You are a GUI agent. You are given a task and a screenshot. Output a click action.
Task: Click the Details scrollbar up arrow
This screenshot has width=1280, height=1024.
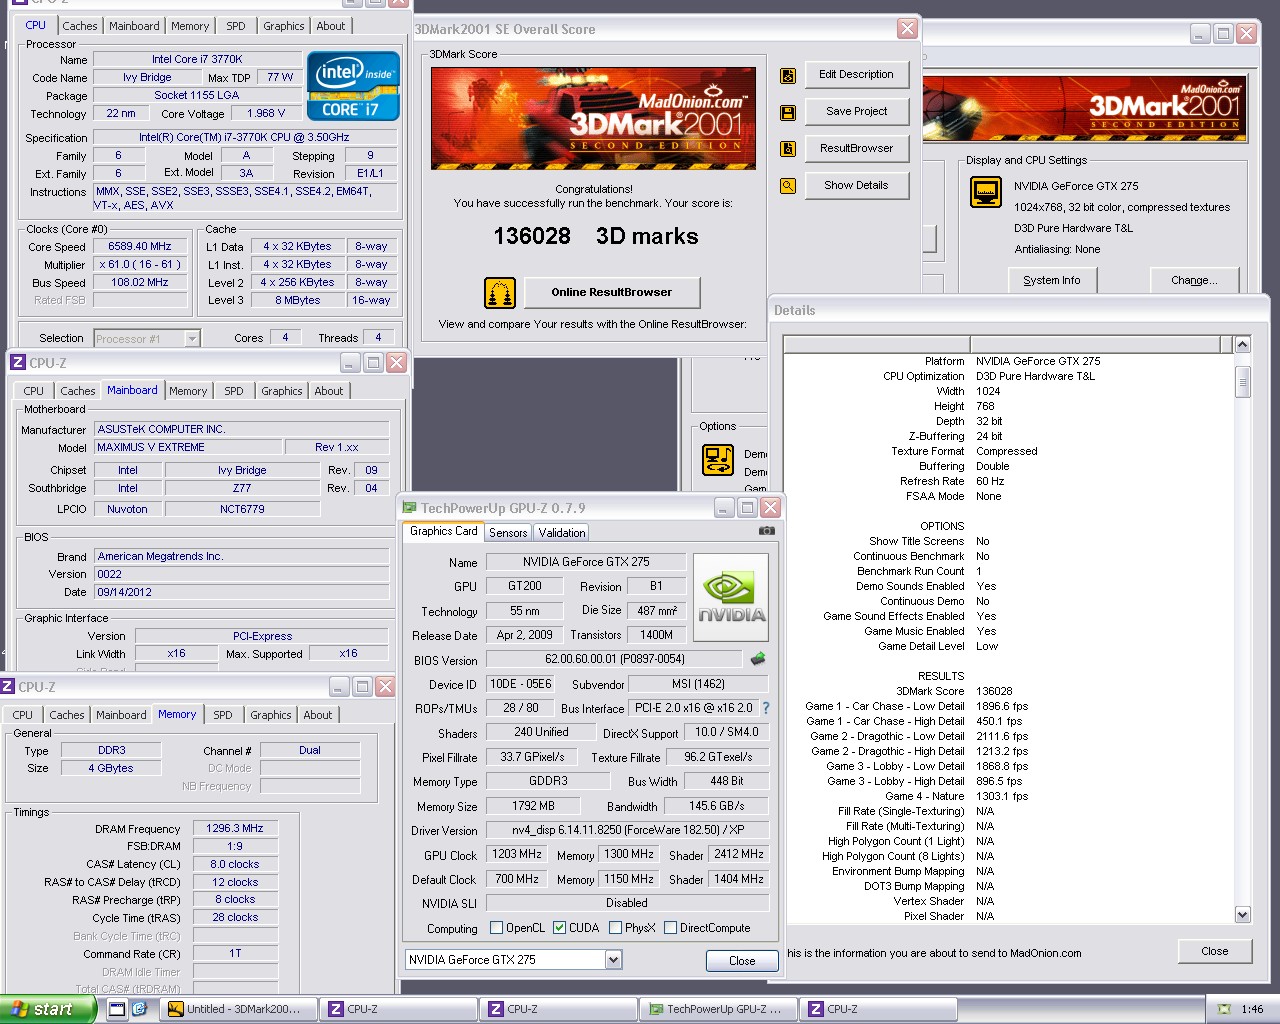(x=1243, y=345)
